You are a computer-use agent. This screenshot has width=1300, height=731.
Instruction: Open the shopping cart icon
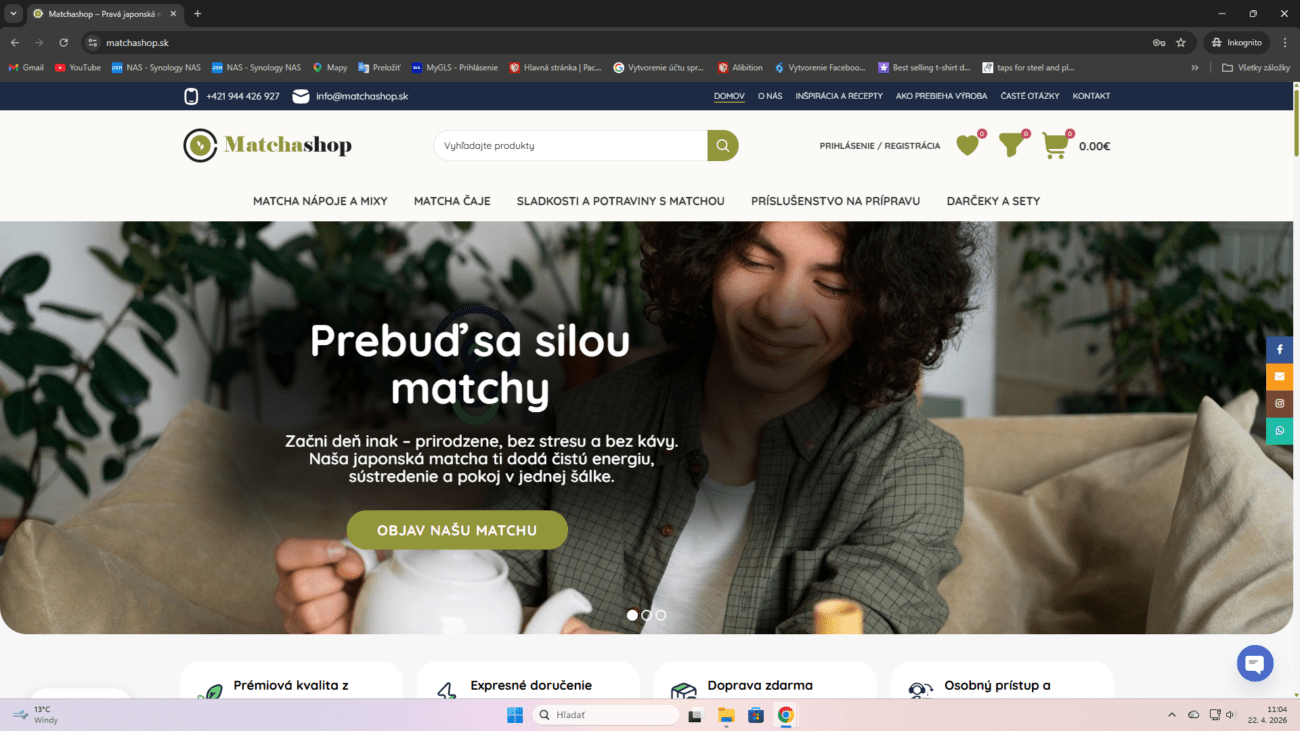tap(1055, 146)
